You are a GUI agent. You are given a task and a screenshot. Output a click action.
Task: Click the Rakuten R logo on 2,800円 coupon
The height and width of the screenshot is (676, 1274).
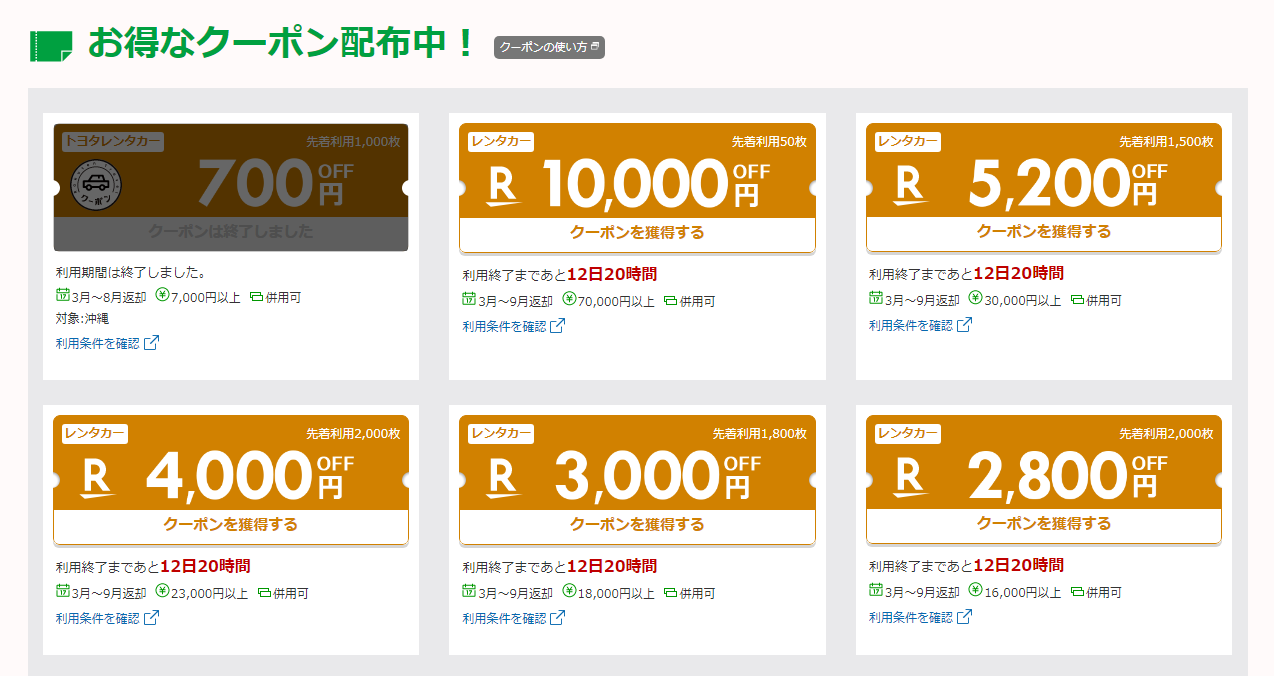(x=910, y=477)
